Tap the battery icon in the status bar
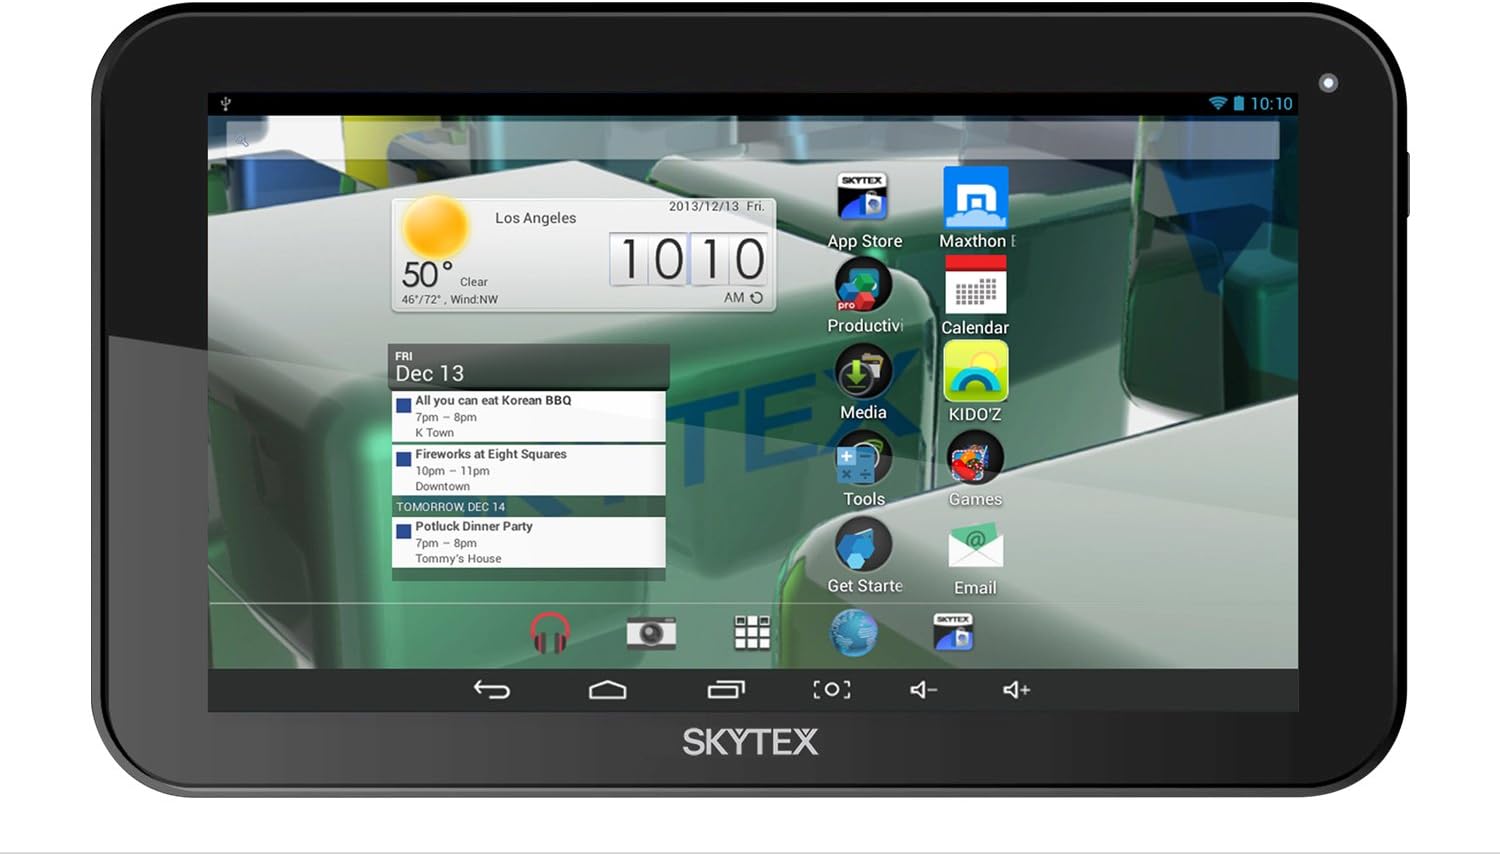Image resolution: width=1500 pixels, height=856 pixels. click(1239, 103)
